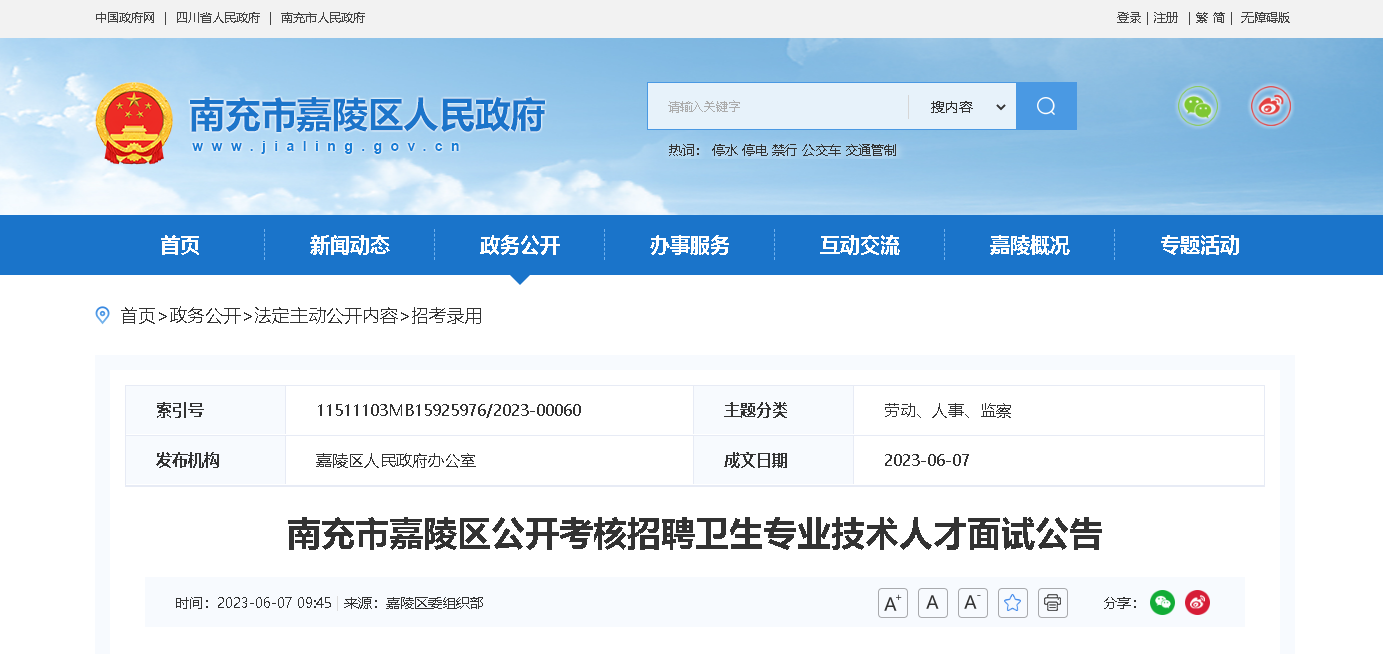Open the 政务公开 navigation tab
Screen dimensions: 1383x654
(520, 245)
